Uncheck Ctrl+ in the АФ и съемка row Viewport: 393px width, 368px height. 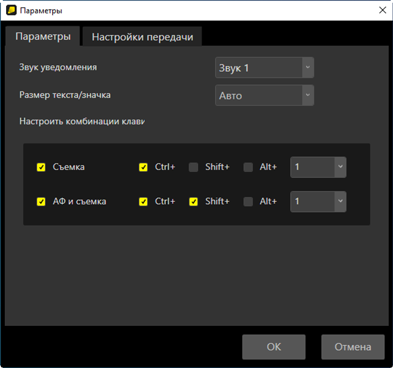143,202
